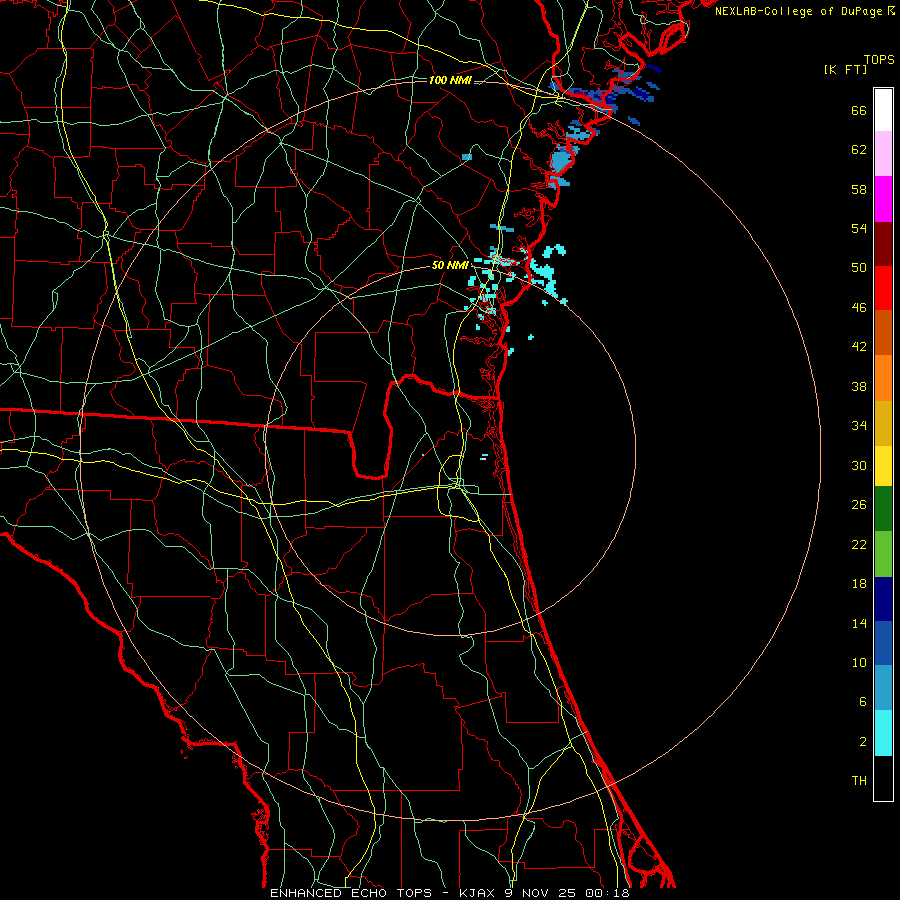This screenshot has width=900, height=900.
Task: Choose the navy blue legend swatch
Action: 883,599
